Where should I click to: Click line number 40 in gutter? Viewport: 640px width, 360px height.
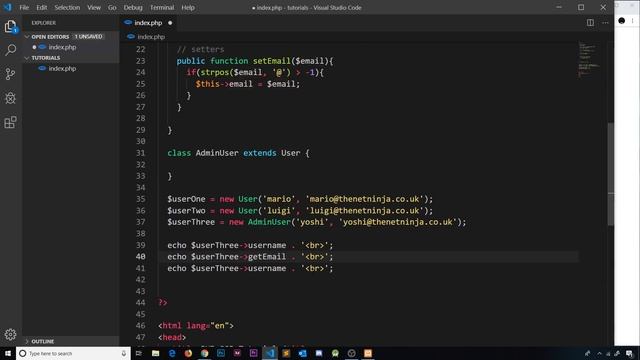pos(140,257)
